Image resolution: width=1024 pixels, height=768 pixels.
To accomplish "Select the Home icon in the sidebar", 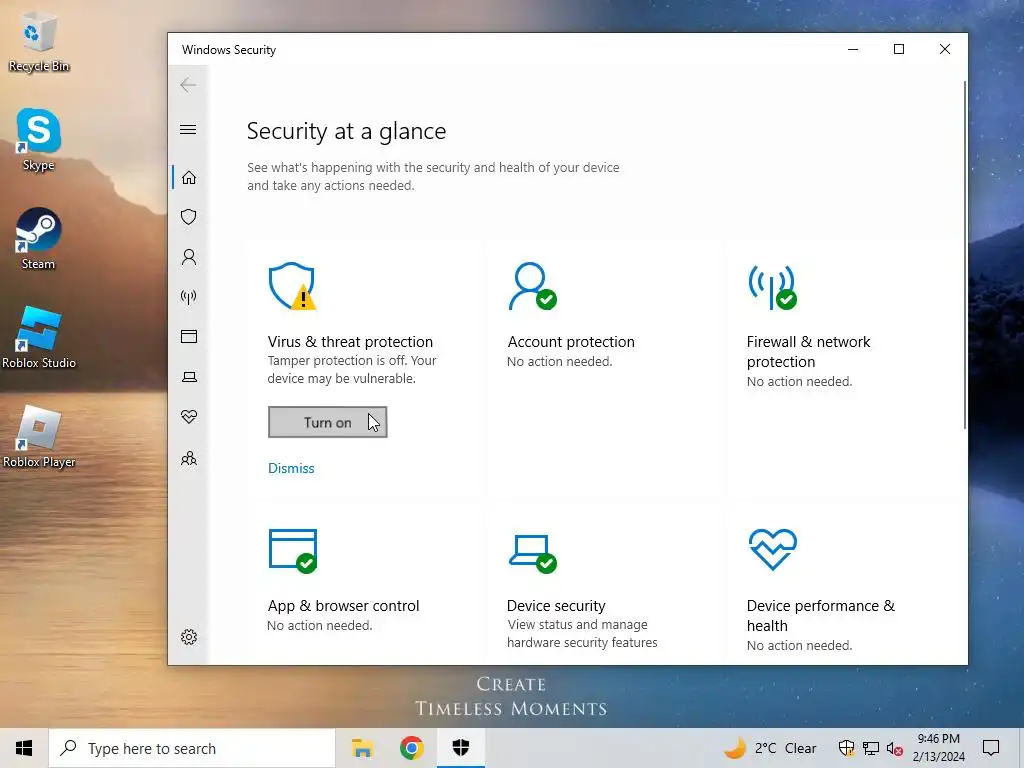I will pos(189,178).
